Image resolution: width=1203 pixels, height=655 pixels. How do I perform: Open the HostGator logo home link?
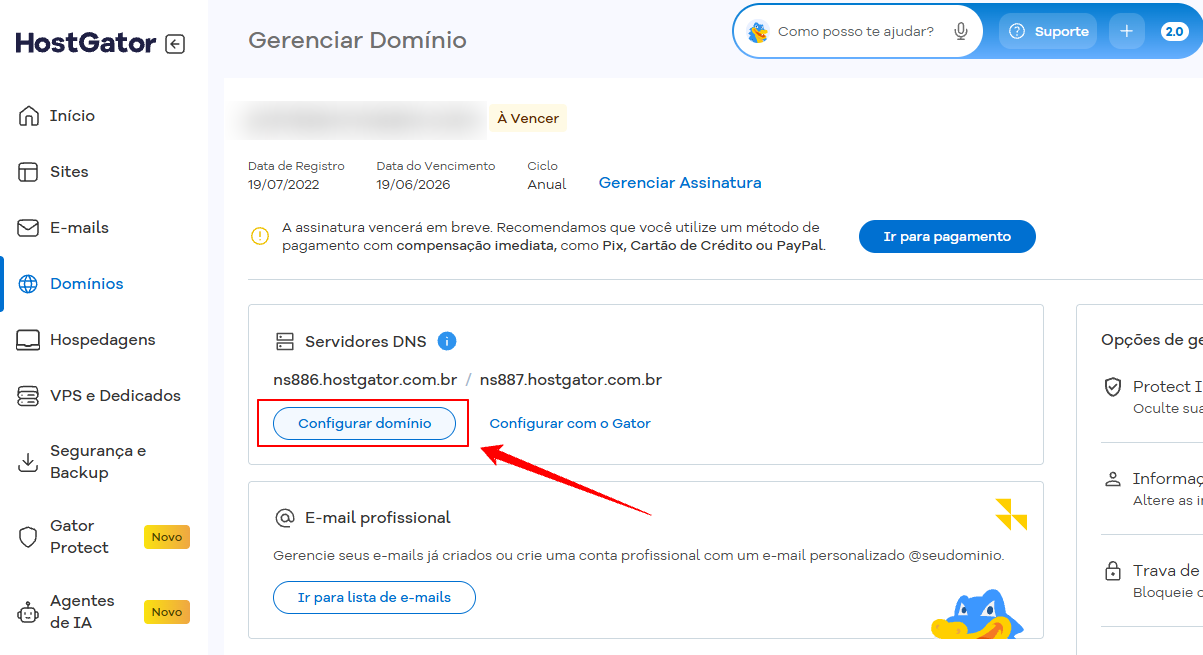(x=86, y=44)
